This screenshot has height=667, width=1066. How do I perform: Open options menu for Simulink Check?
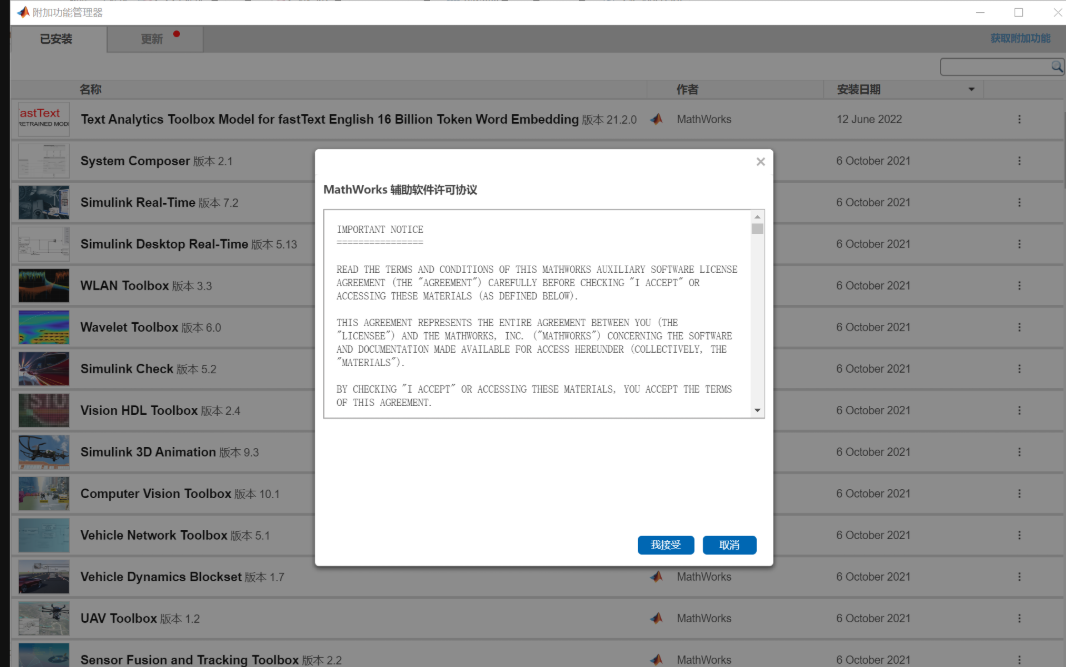click(x=1019, y=369)
